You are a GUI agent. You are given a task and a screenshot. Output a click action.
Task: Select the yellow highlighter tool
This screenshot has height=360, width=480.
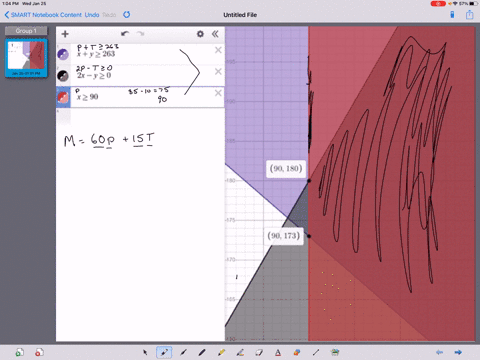[x=221, y=352]
